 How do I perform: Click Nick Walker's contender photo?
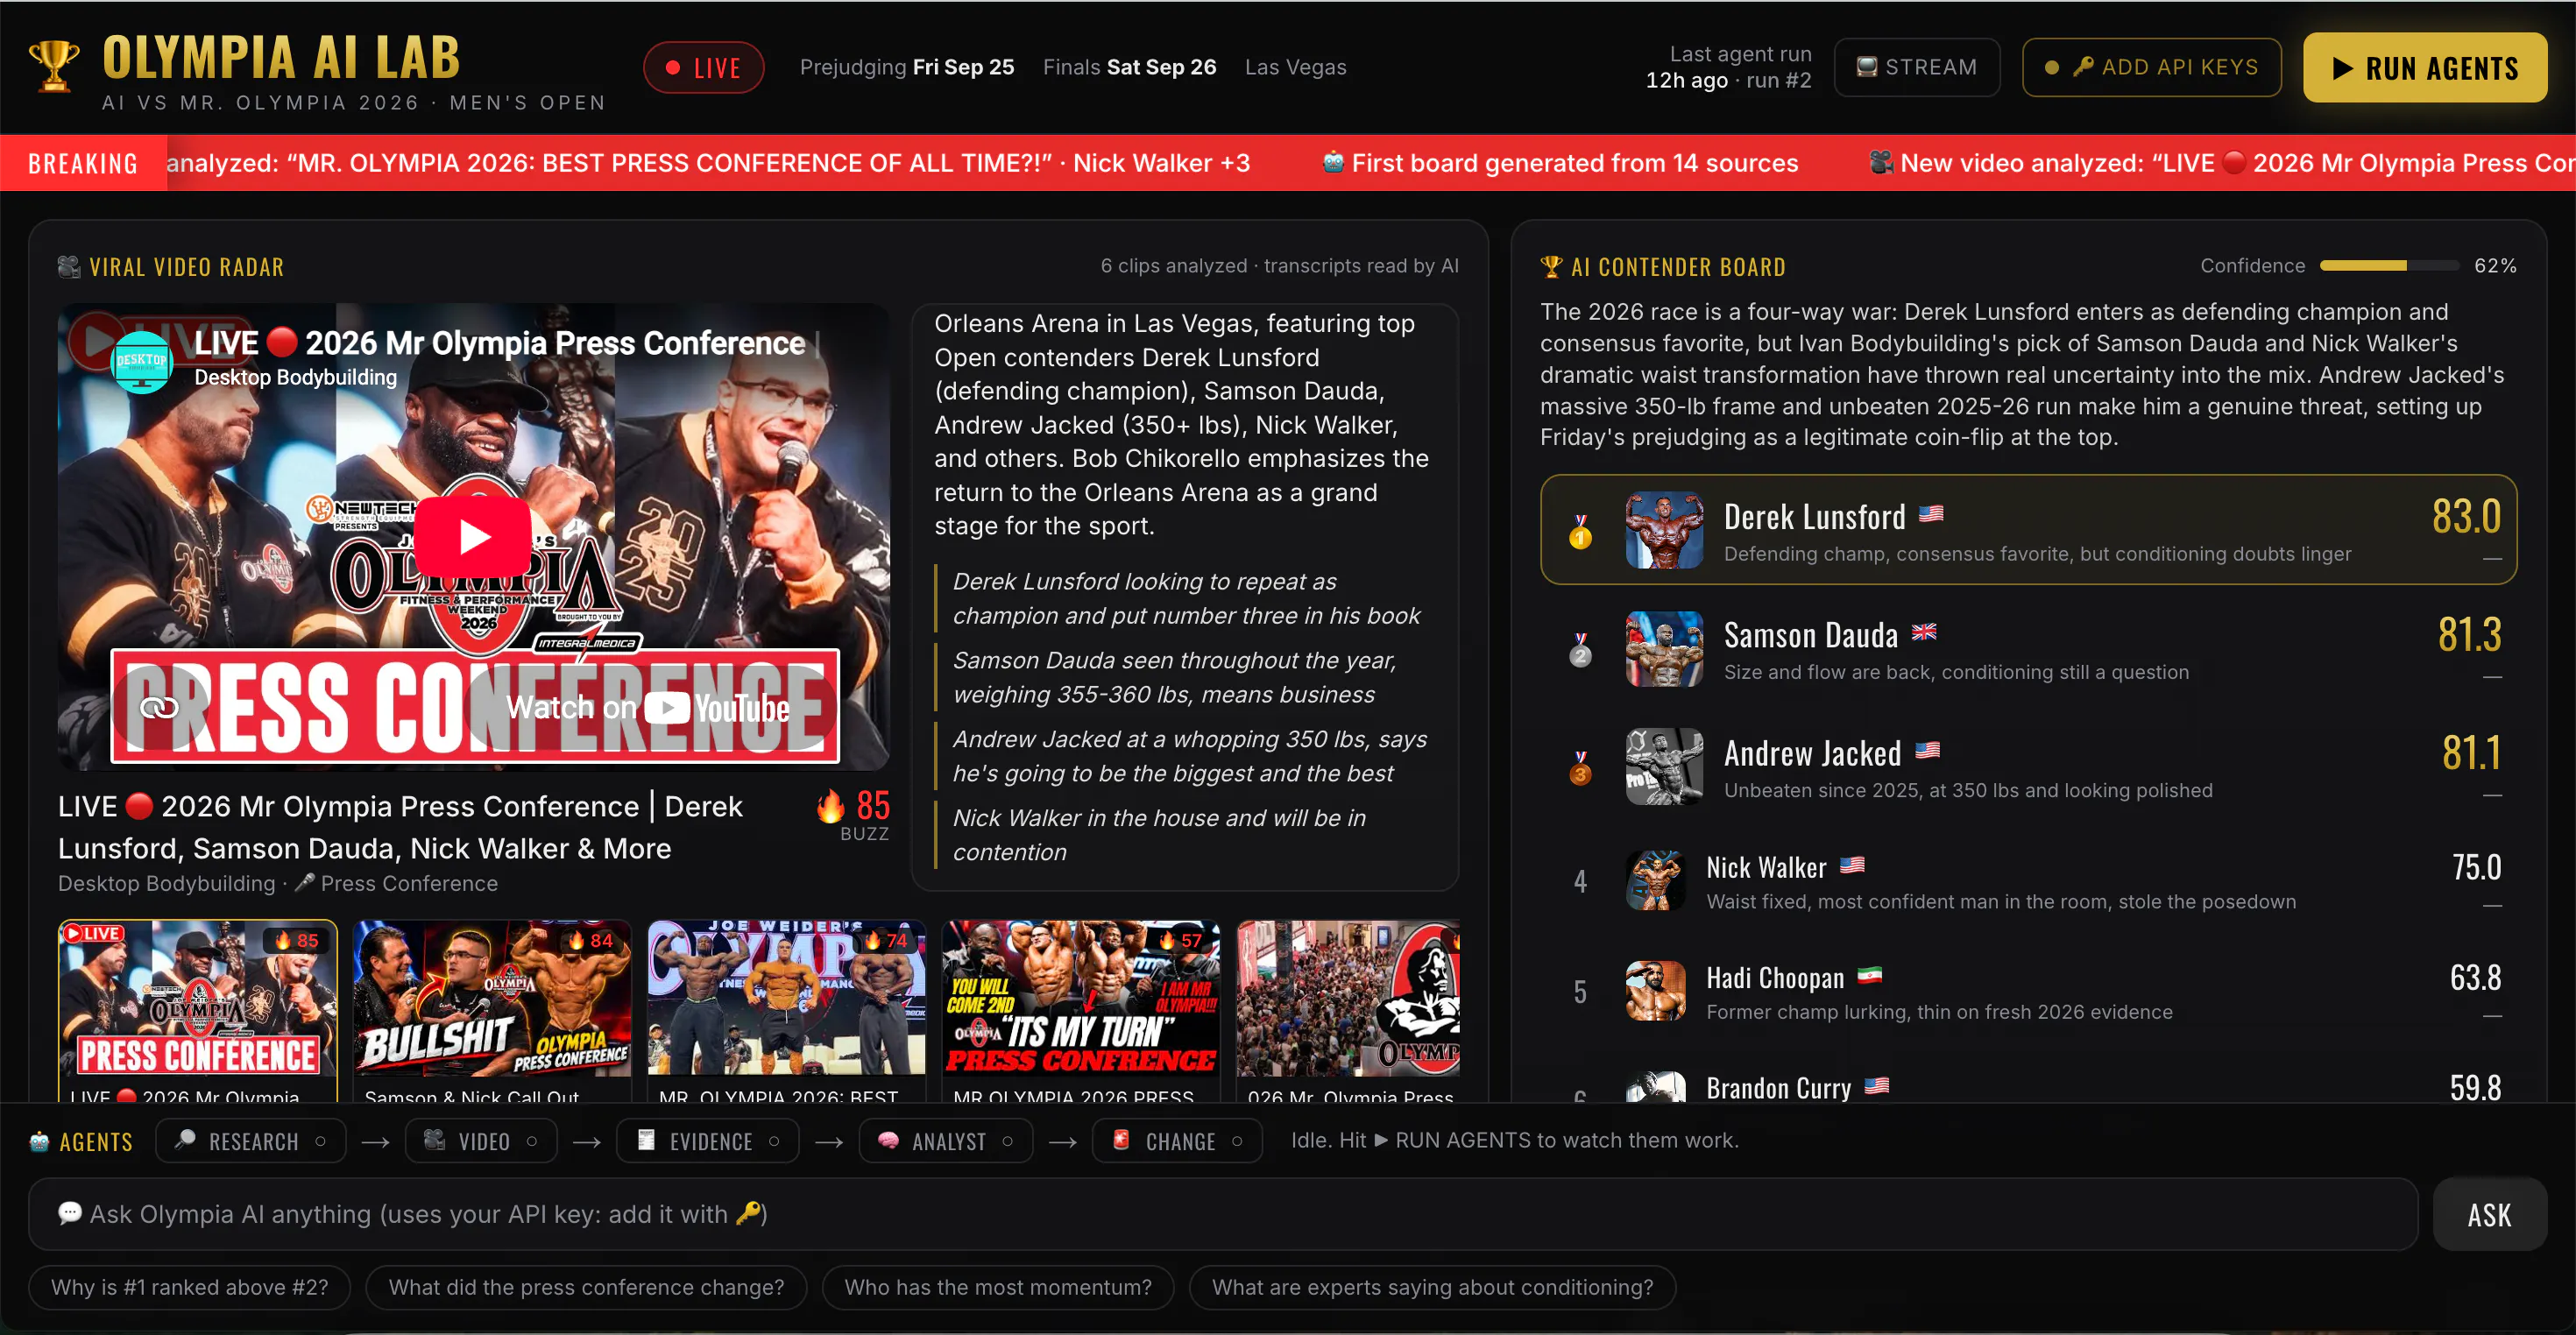coord(1656,880)
